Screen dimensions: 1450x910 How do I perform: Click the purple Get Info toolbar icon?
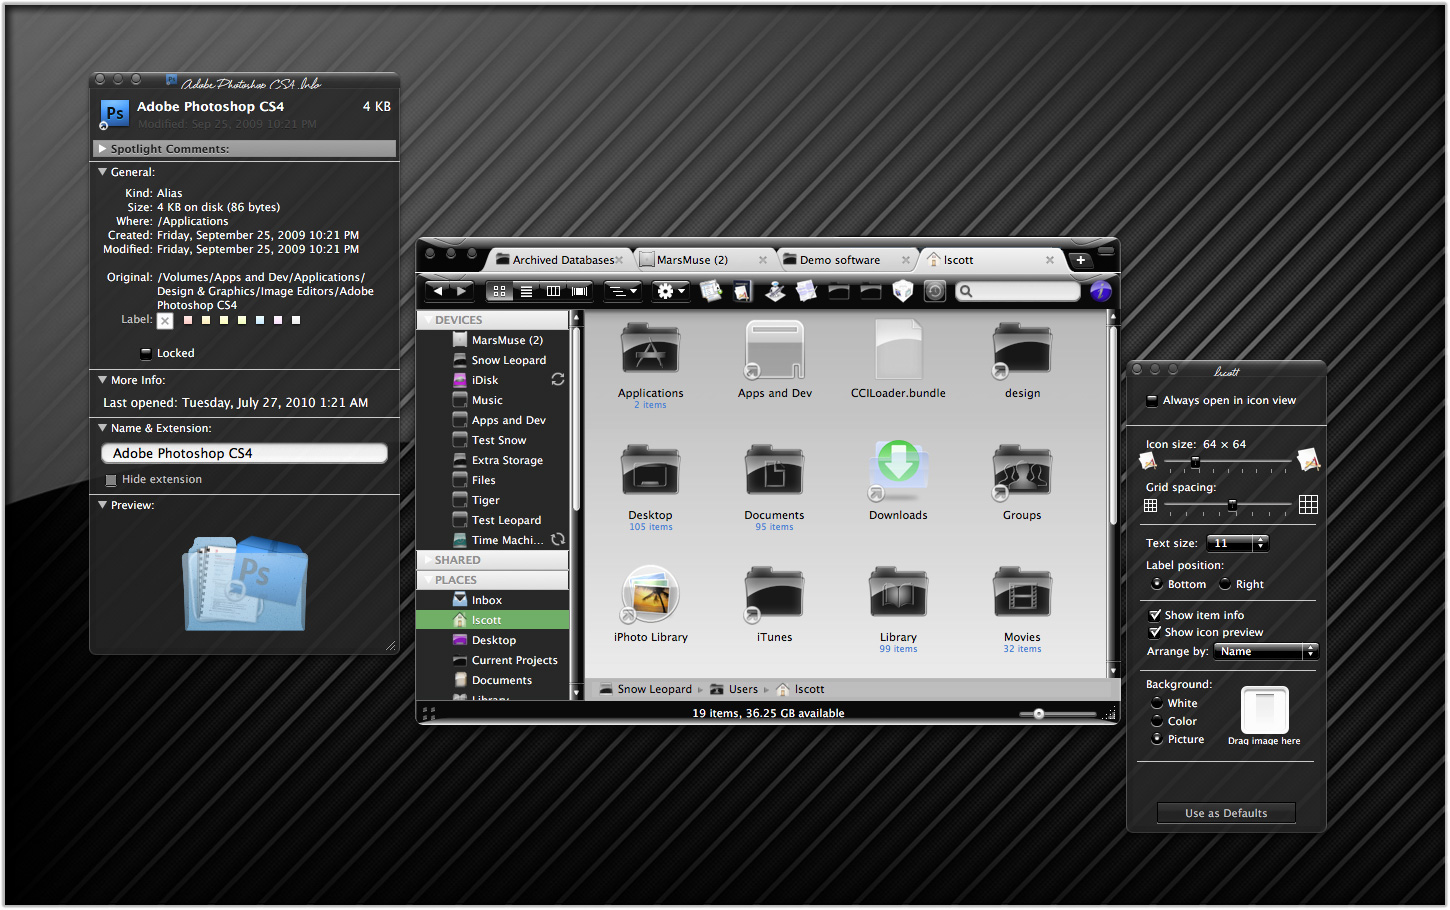(x=1101, y=291)
